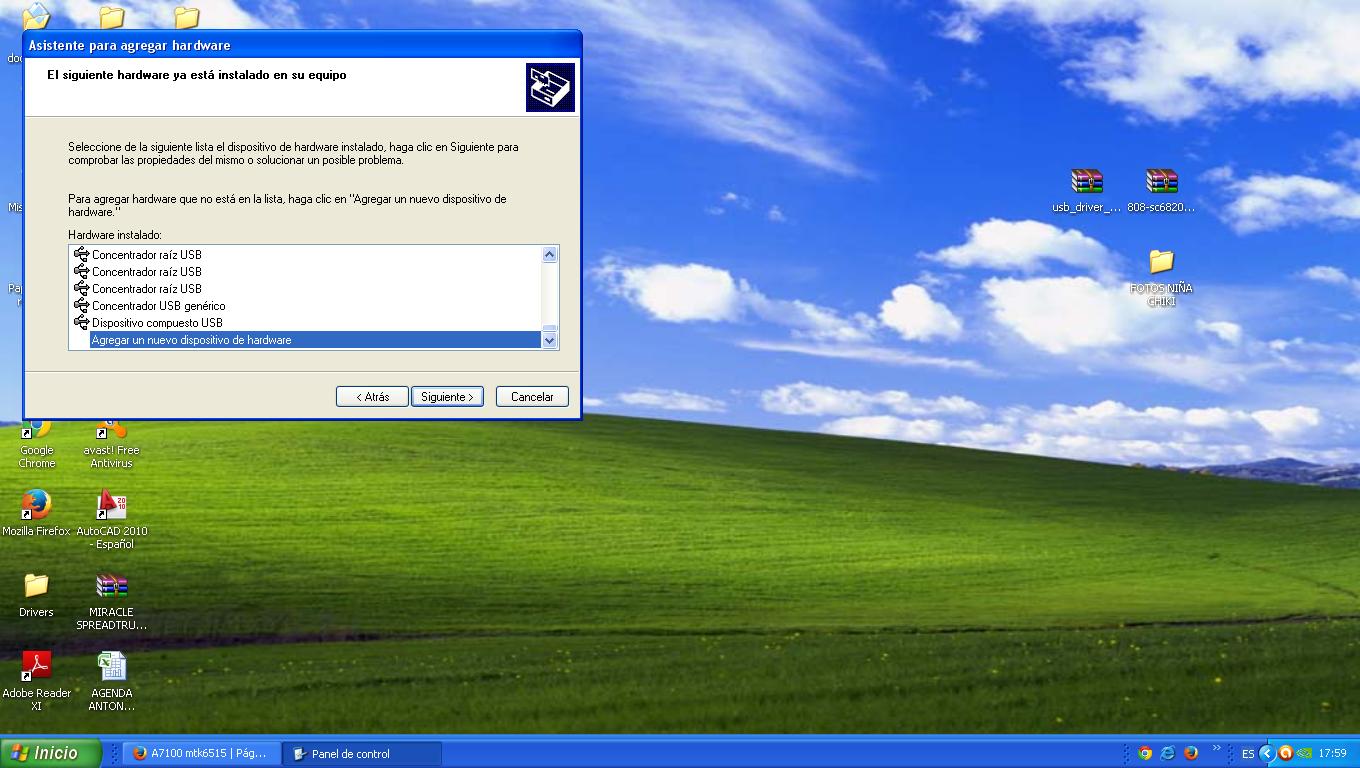This screenshot has width=1360, height=768.
Task: Click Internet Explorer quick launch icon
Action: (1167, 753)
